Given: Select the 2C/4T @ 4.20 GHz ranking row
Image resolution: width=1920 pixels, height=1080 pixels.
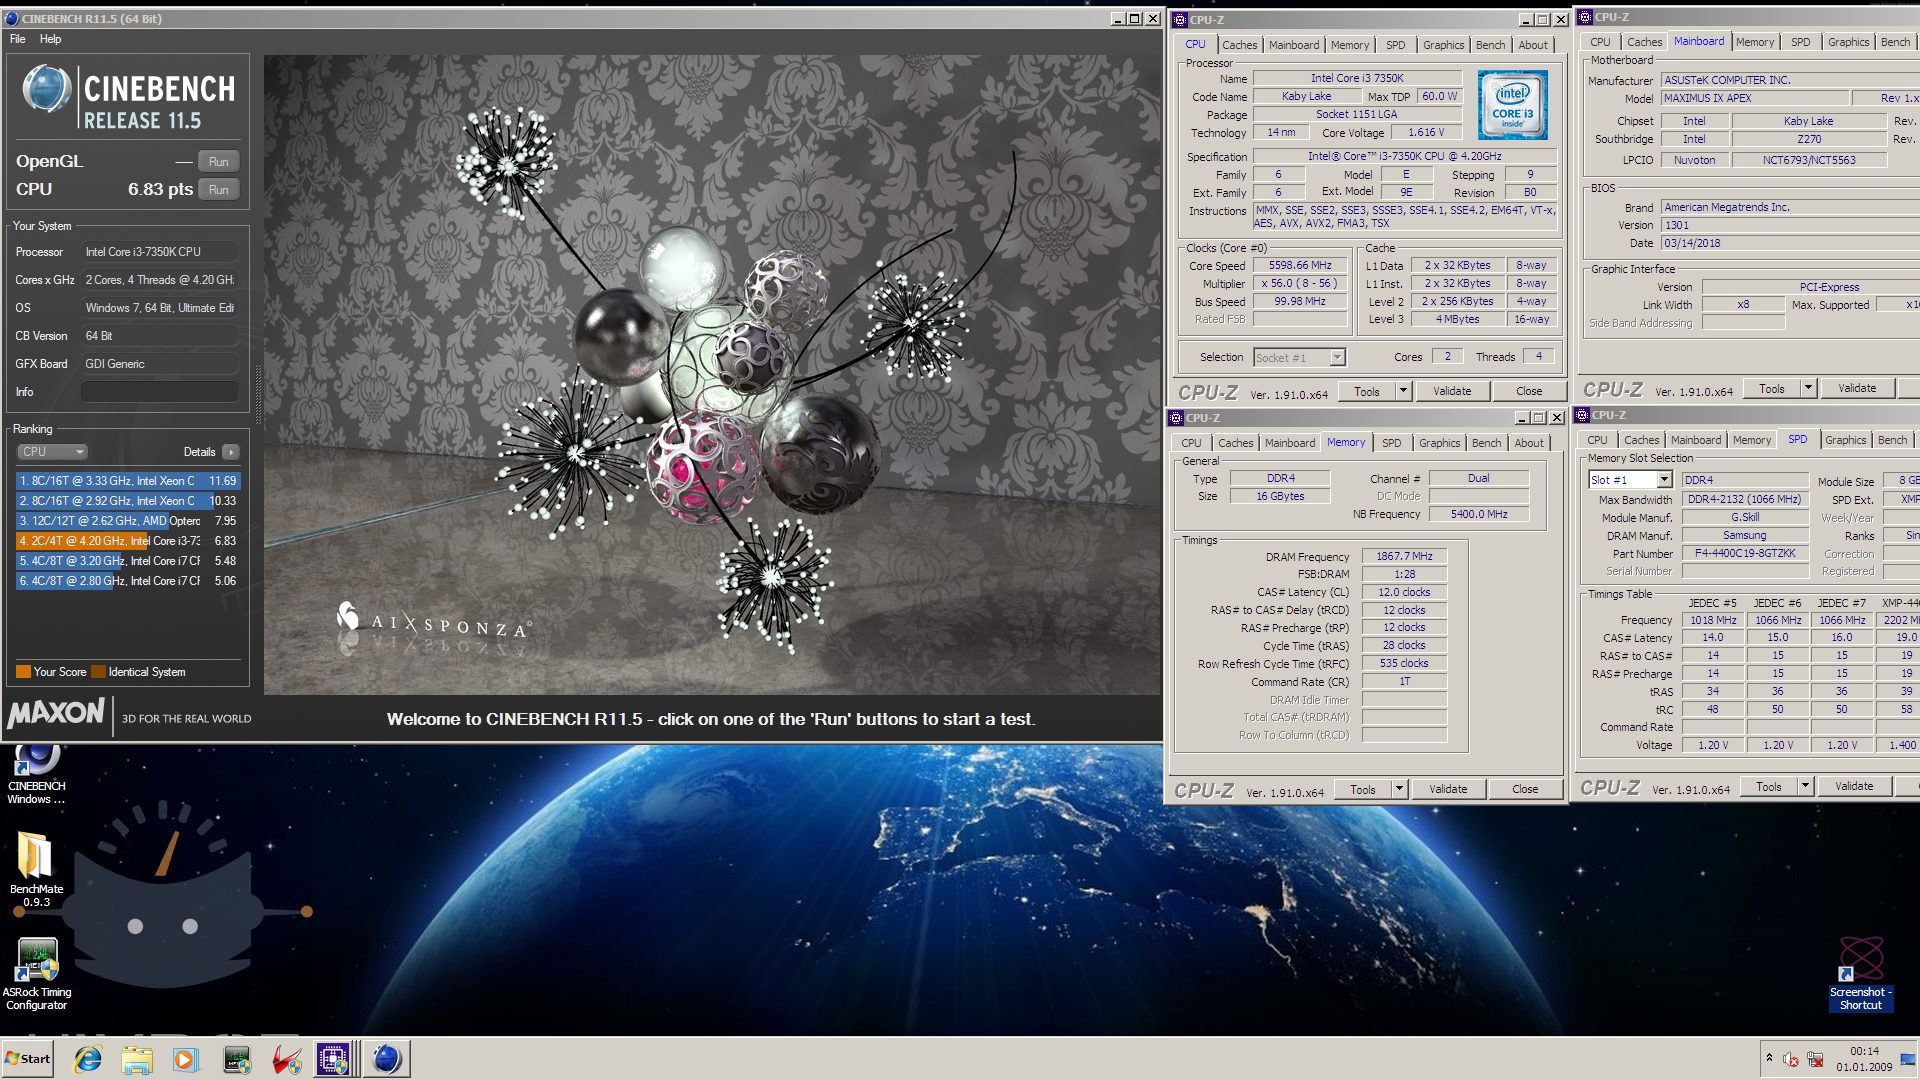Looking at the screenshot, I should [x=128, y=541].
